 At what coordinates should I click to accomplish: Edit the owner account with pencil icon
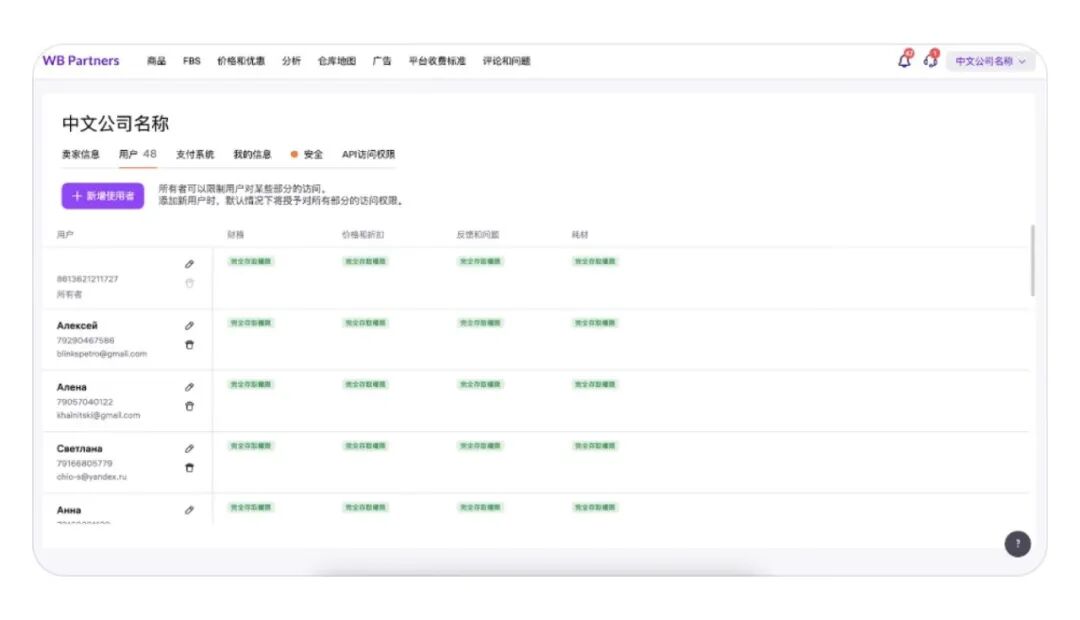click(x=189, y=264)
